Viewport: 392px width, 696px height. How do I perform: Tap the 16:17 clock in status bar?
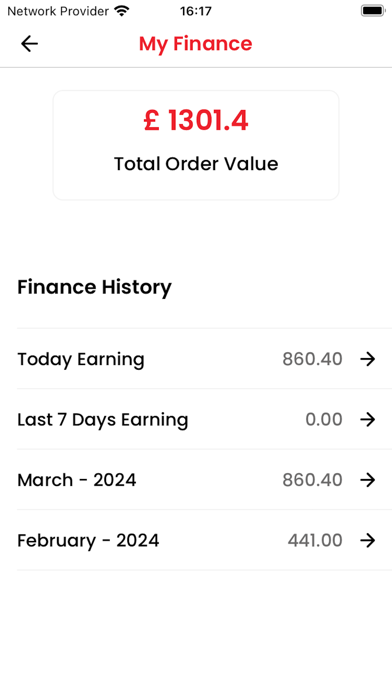[x=196, y=11]
